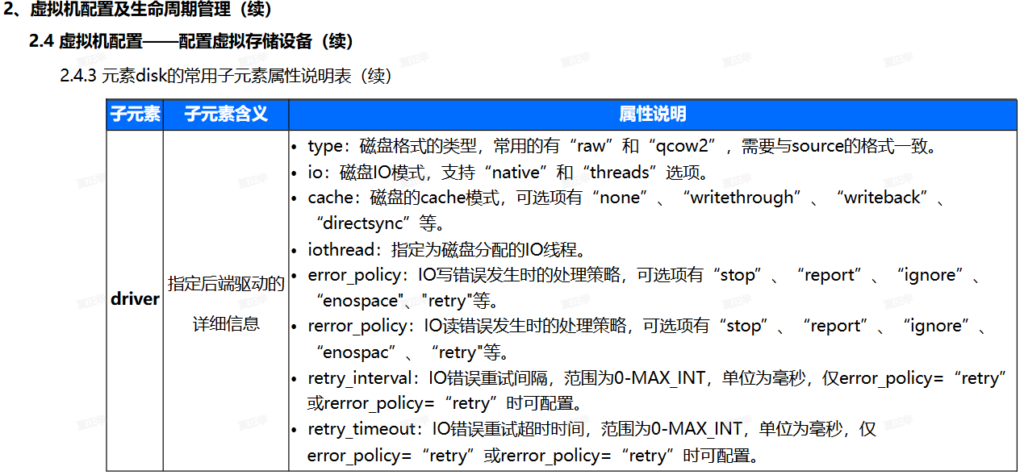
Task: Click the cache attribute bullet line
Action: pyautogui.click(x=620, y=198)
